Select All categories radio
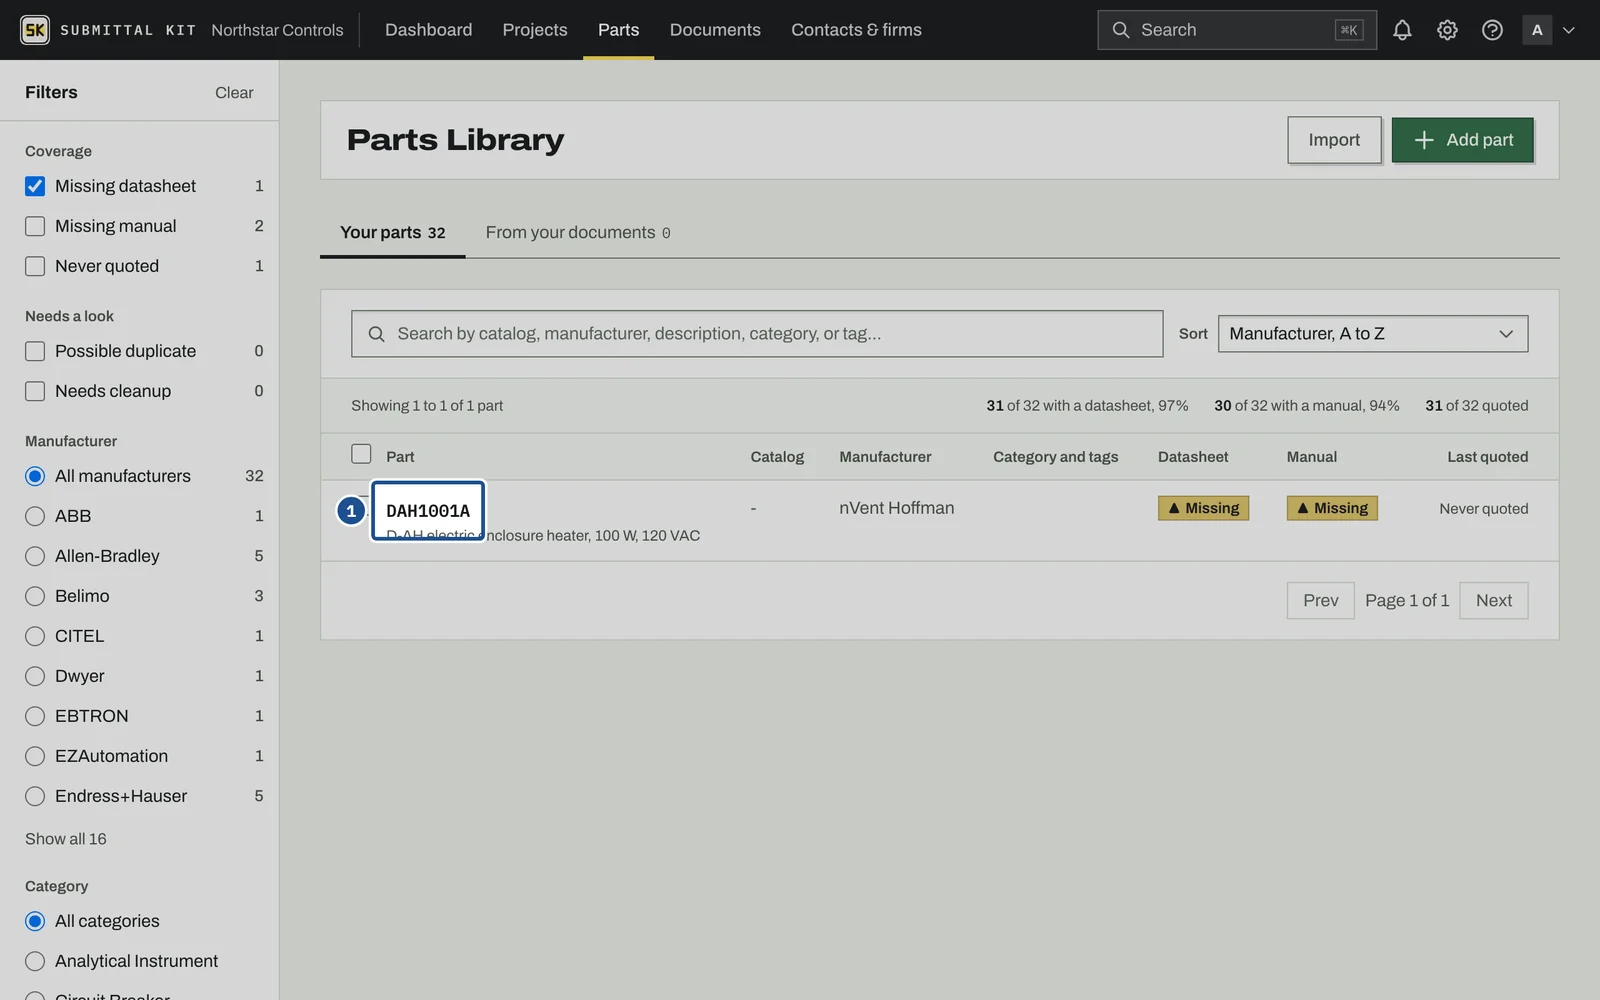 click(x=35, y=921)
